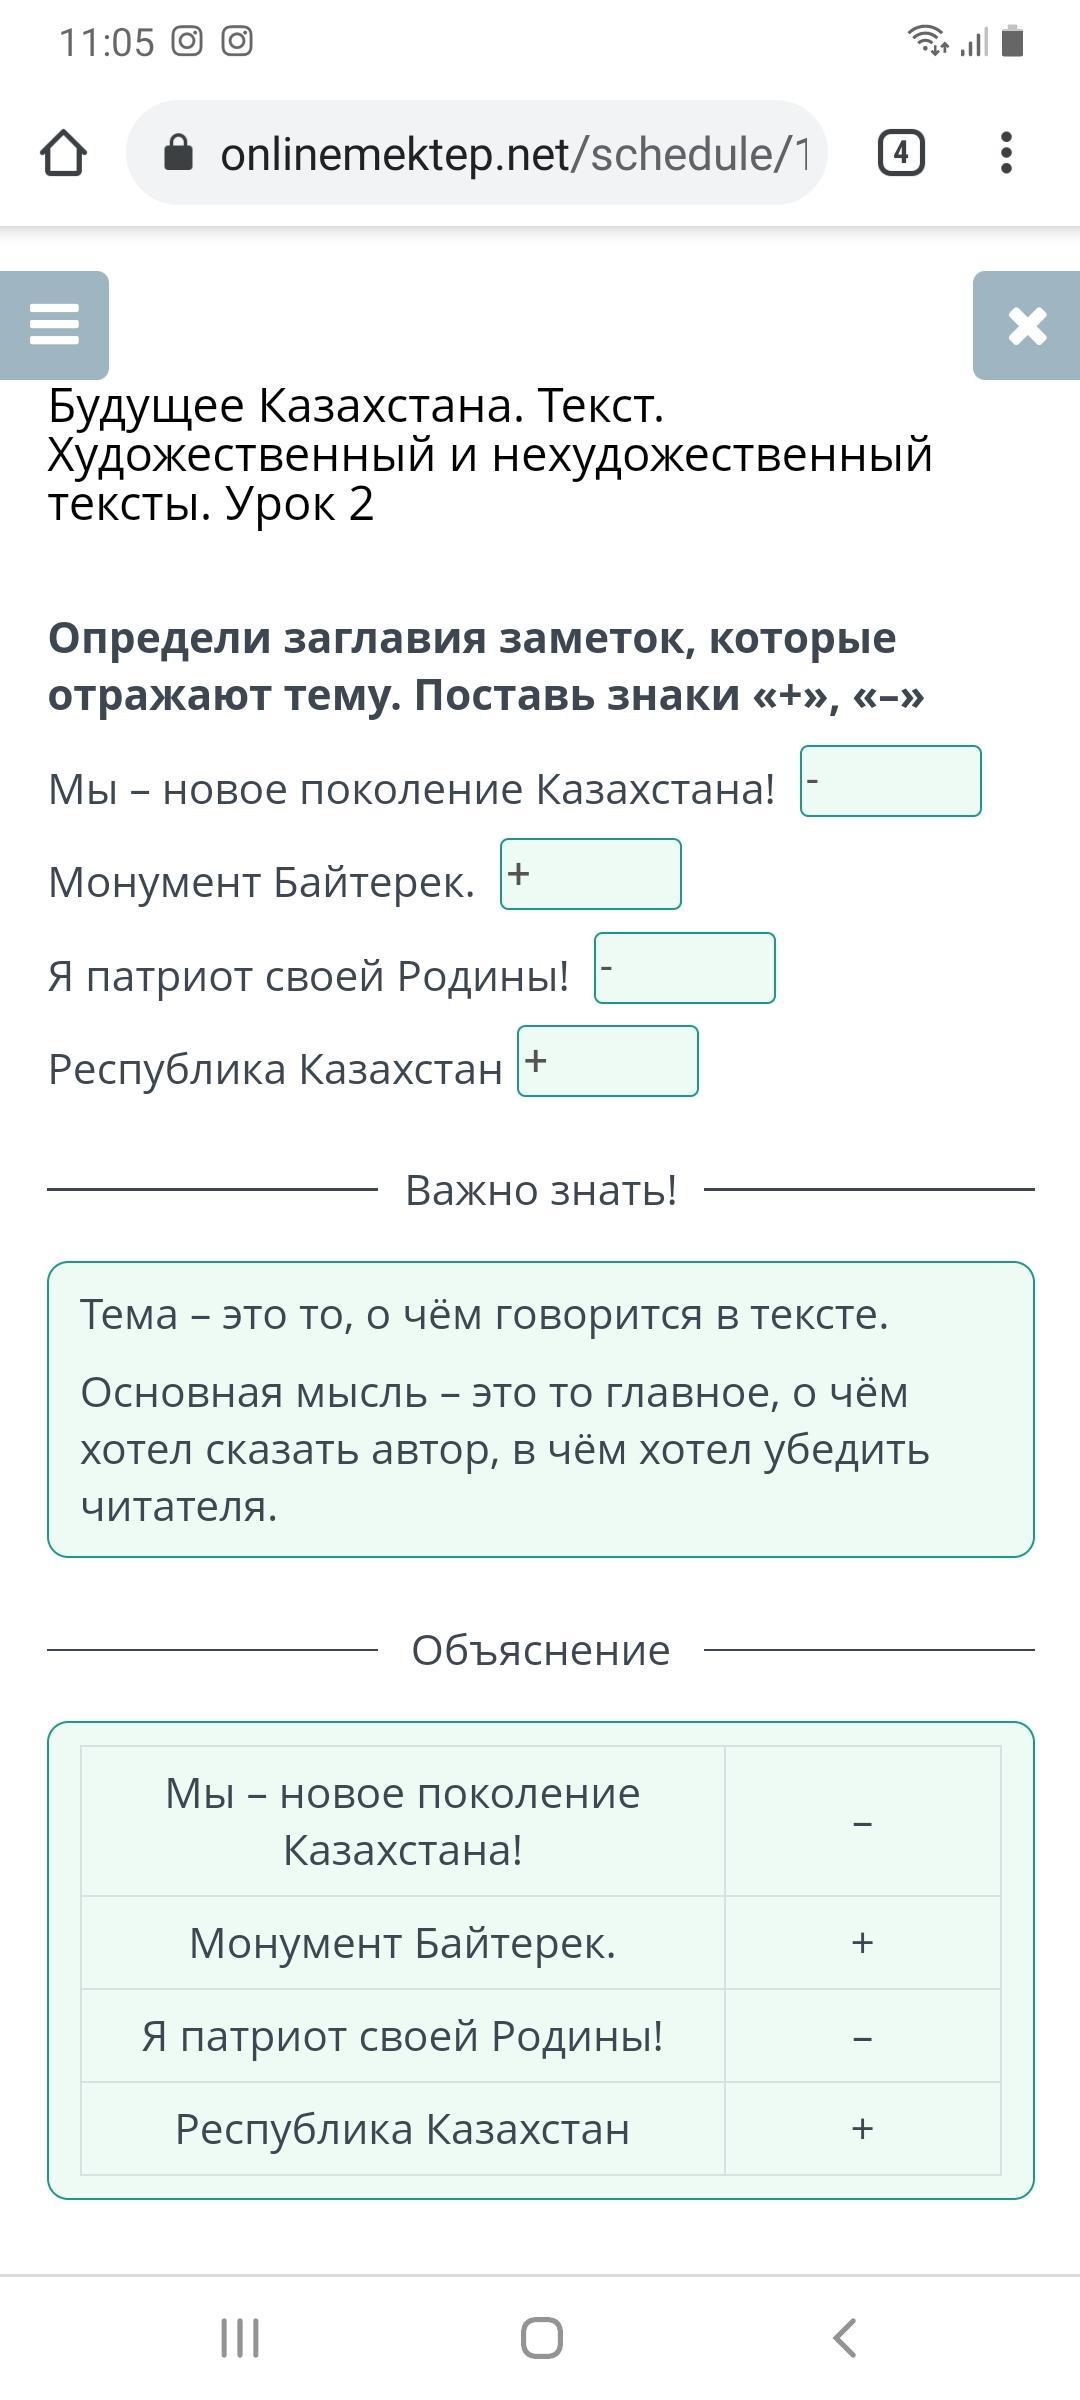Viewport: 1080px width, 2400px height.
Task: Click answer field beside "Я патриот своей Родины!"
Action: coord(684,968)
